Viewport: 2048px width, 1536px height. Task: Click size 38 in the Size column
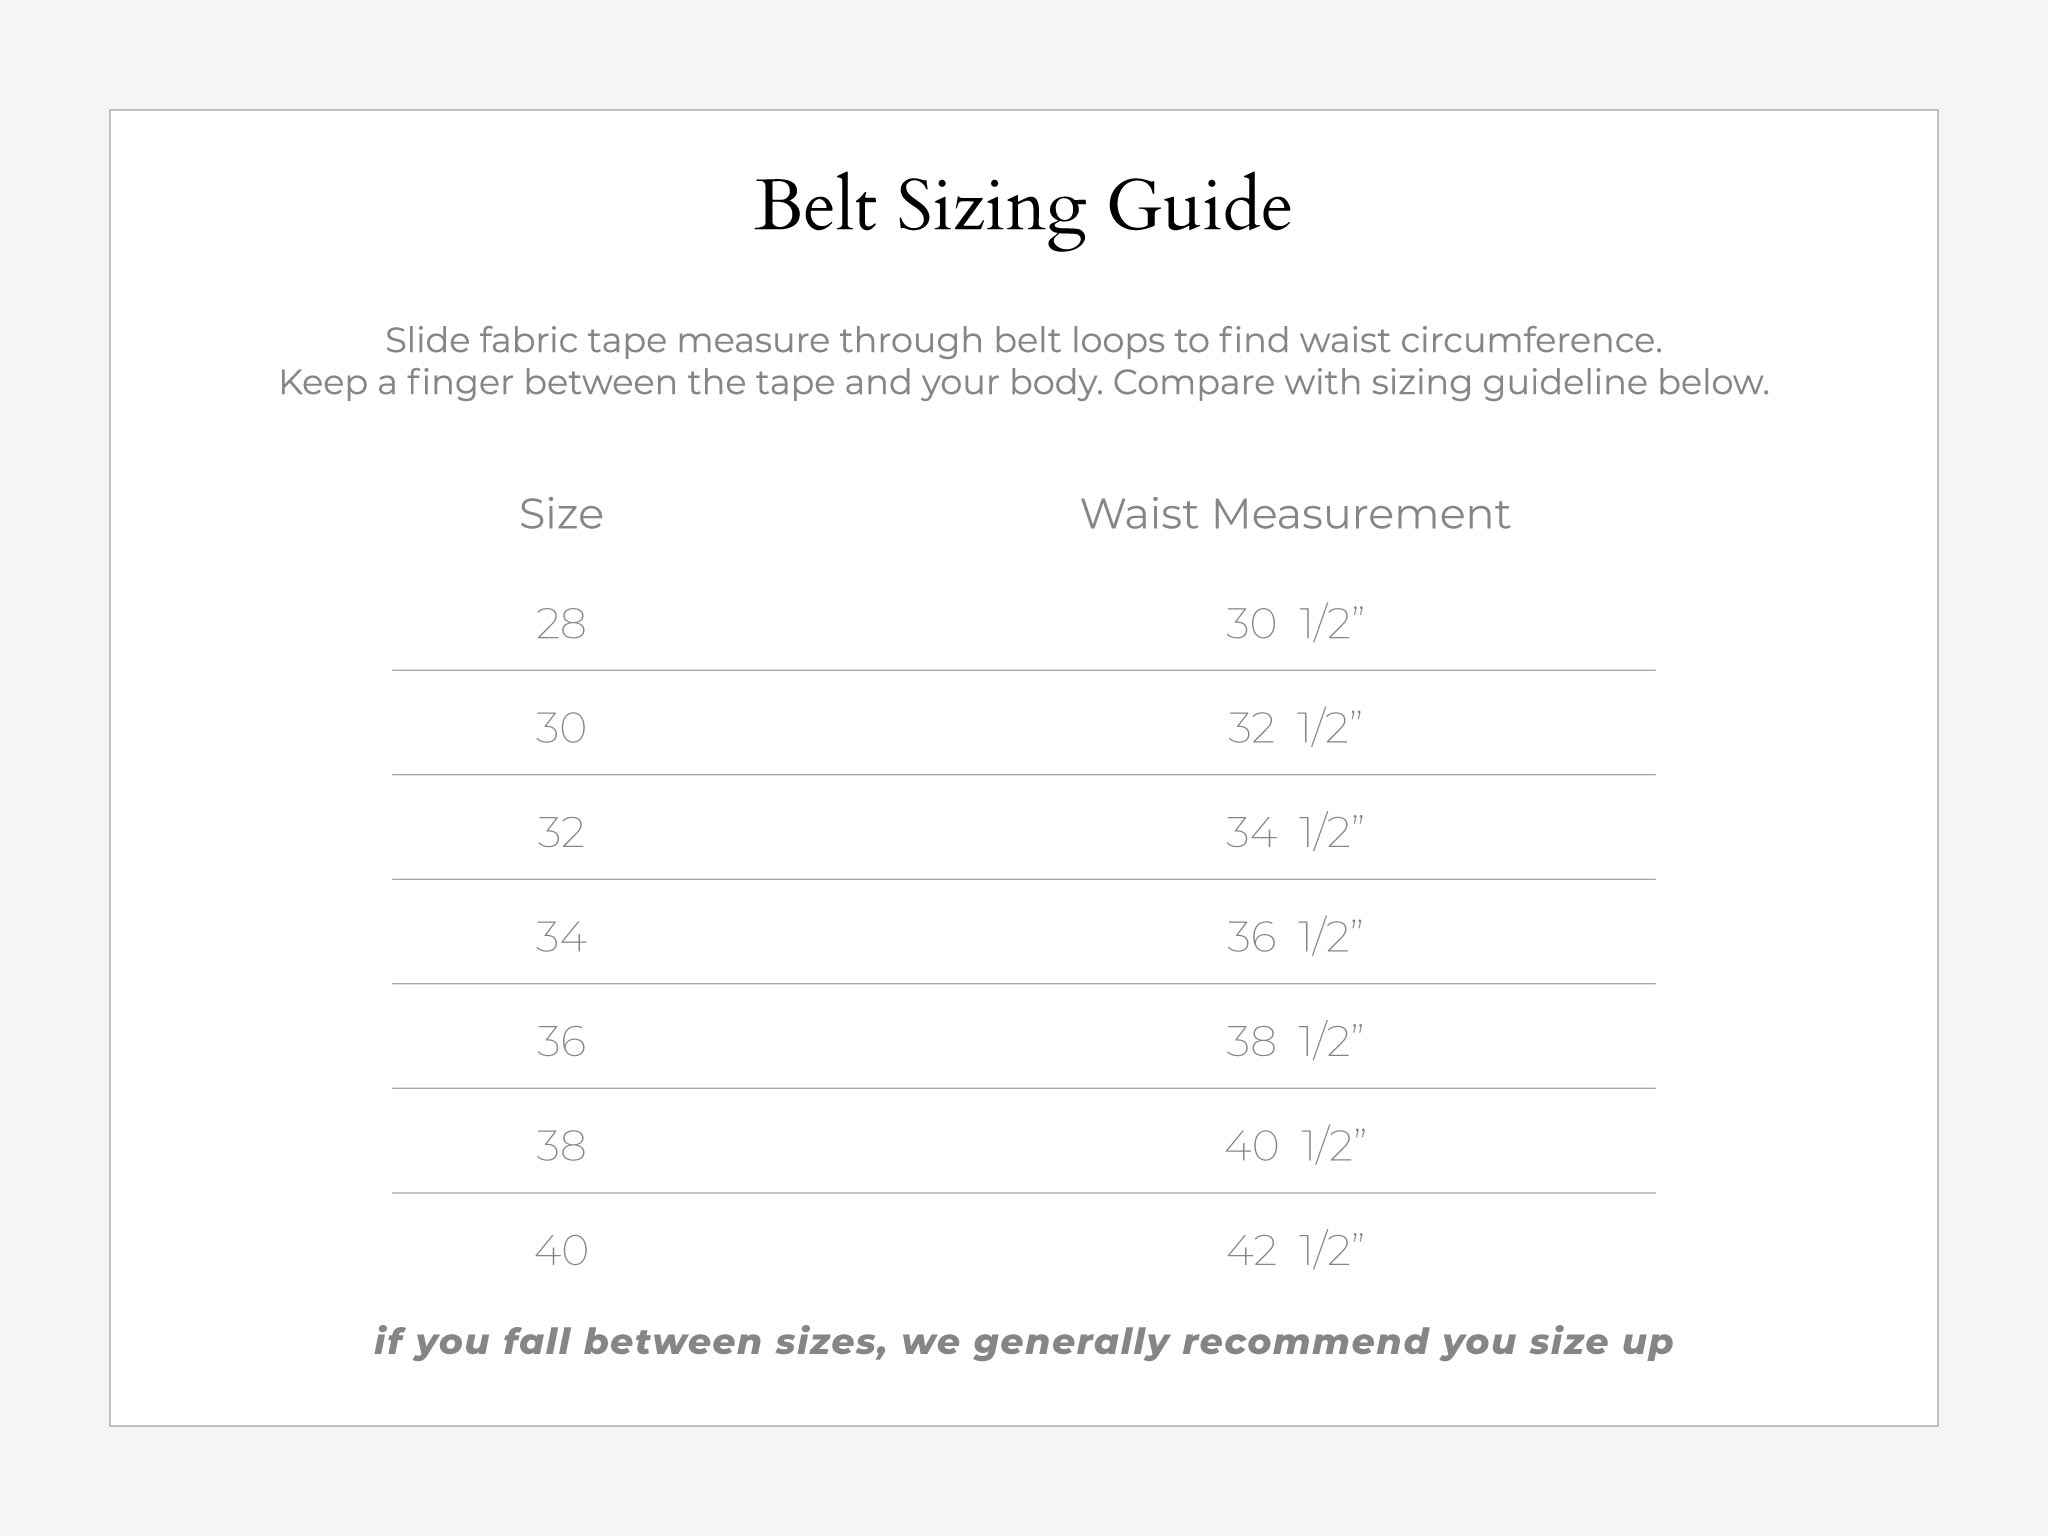tap(561, 1146)
